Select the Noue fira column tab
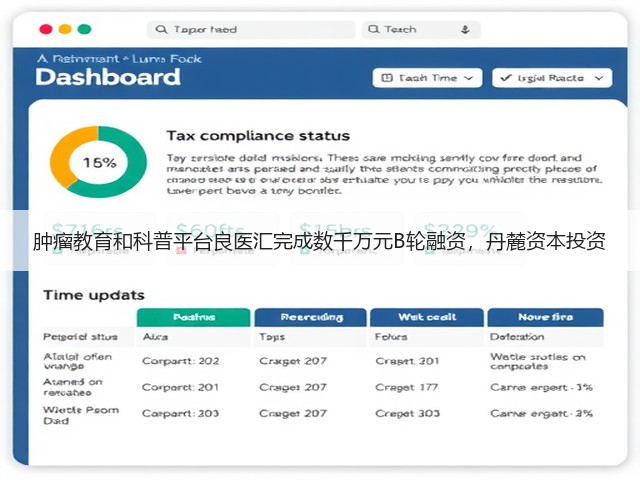The image size is (640, 480). tap(545, 317)
